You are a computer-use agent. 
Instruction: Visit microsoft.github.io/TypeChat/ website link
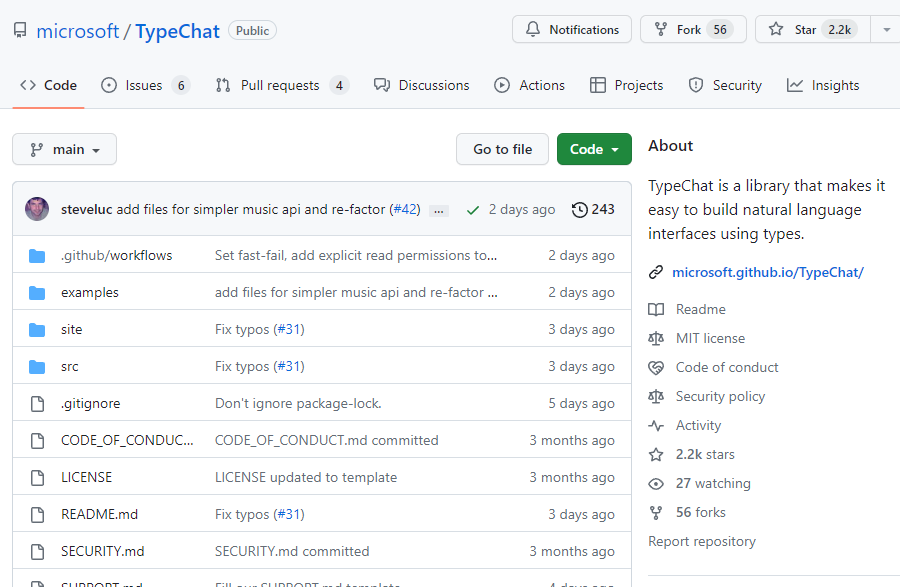click(767, 272)
